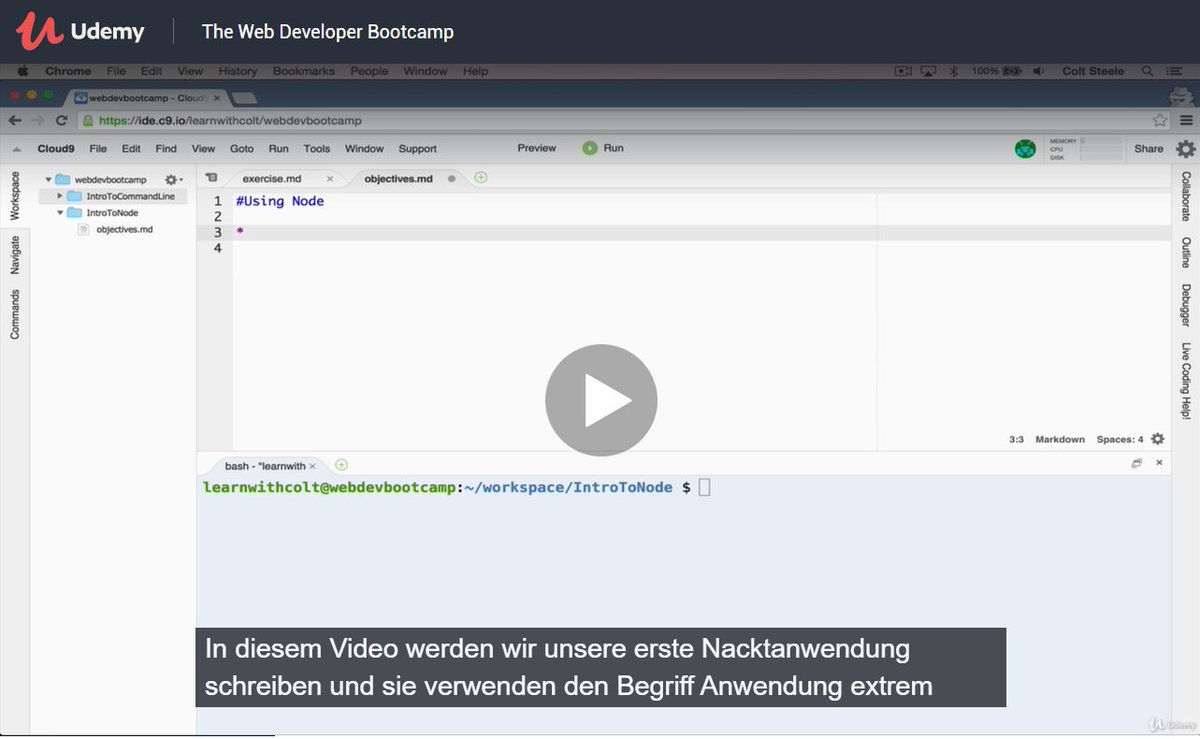Screen dimensions: 1200x739
Task: Click the screen recording status icon
Action: tap(903, 71)
